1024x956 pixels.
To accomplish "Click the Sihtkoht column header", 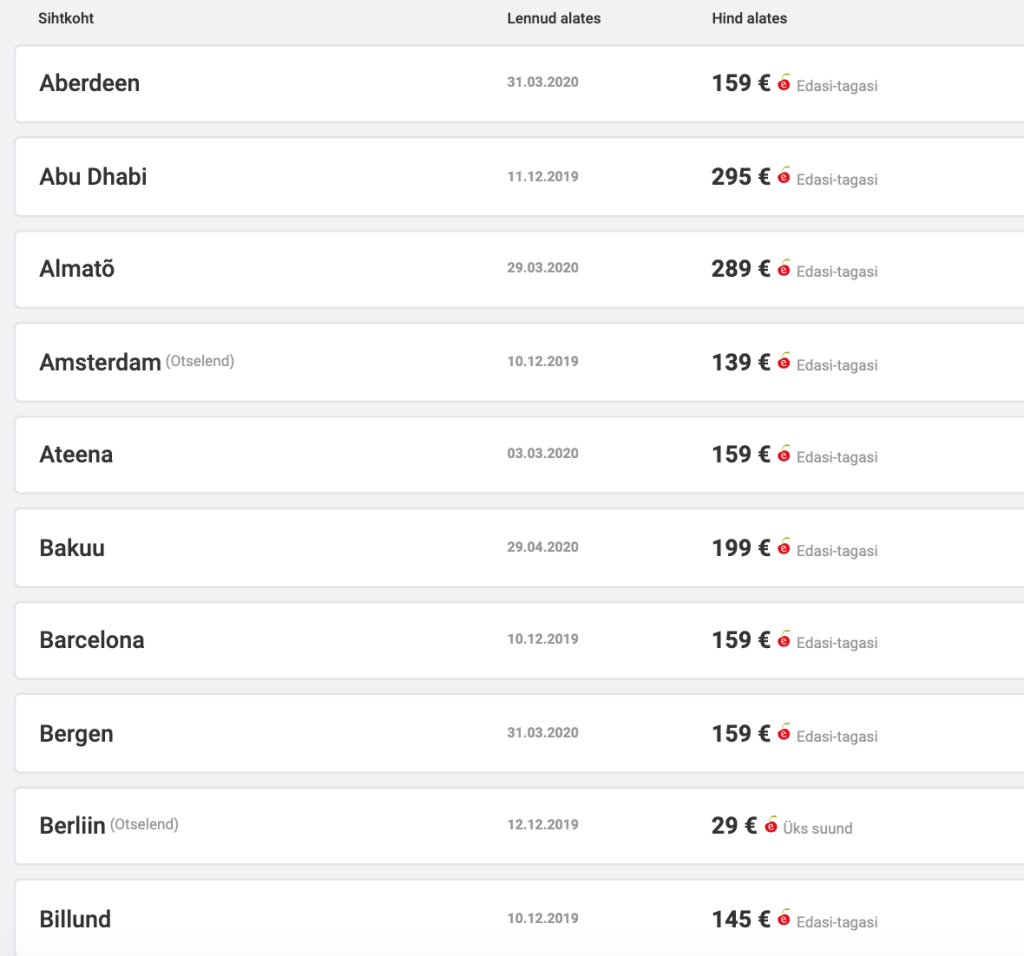I will (66, 18).
